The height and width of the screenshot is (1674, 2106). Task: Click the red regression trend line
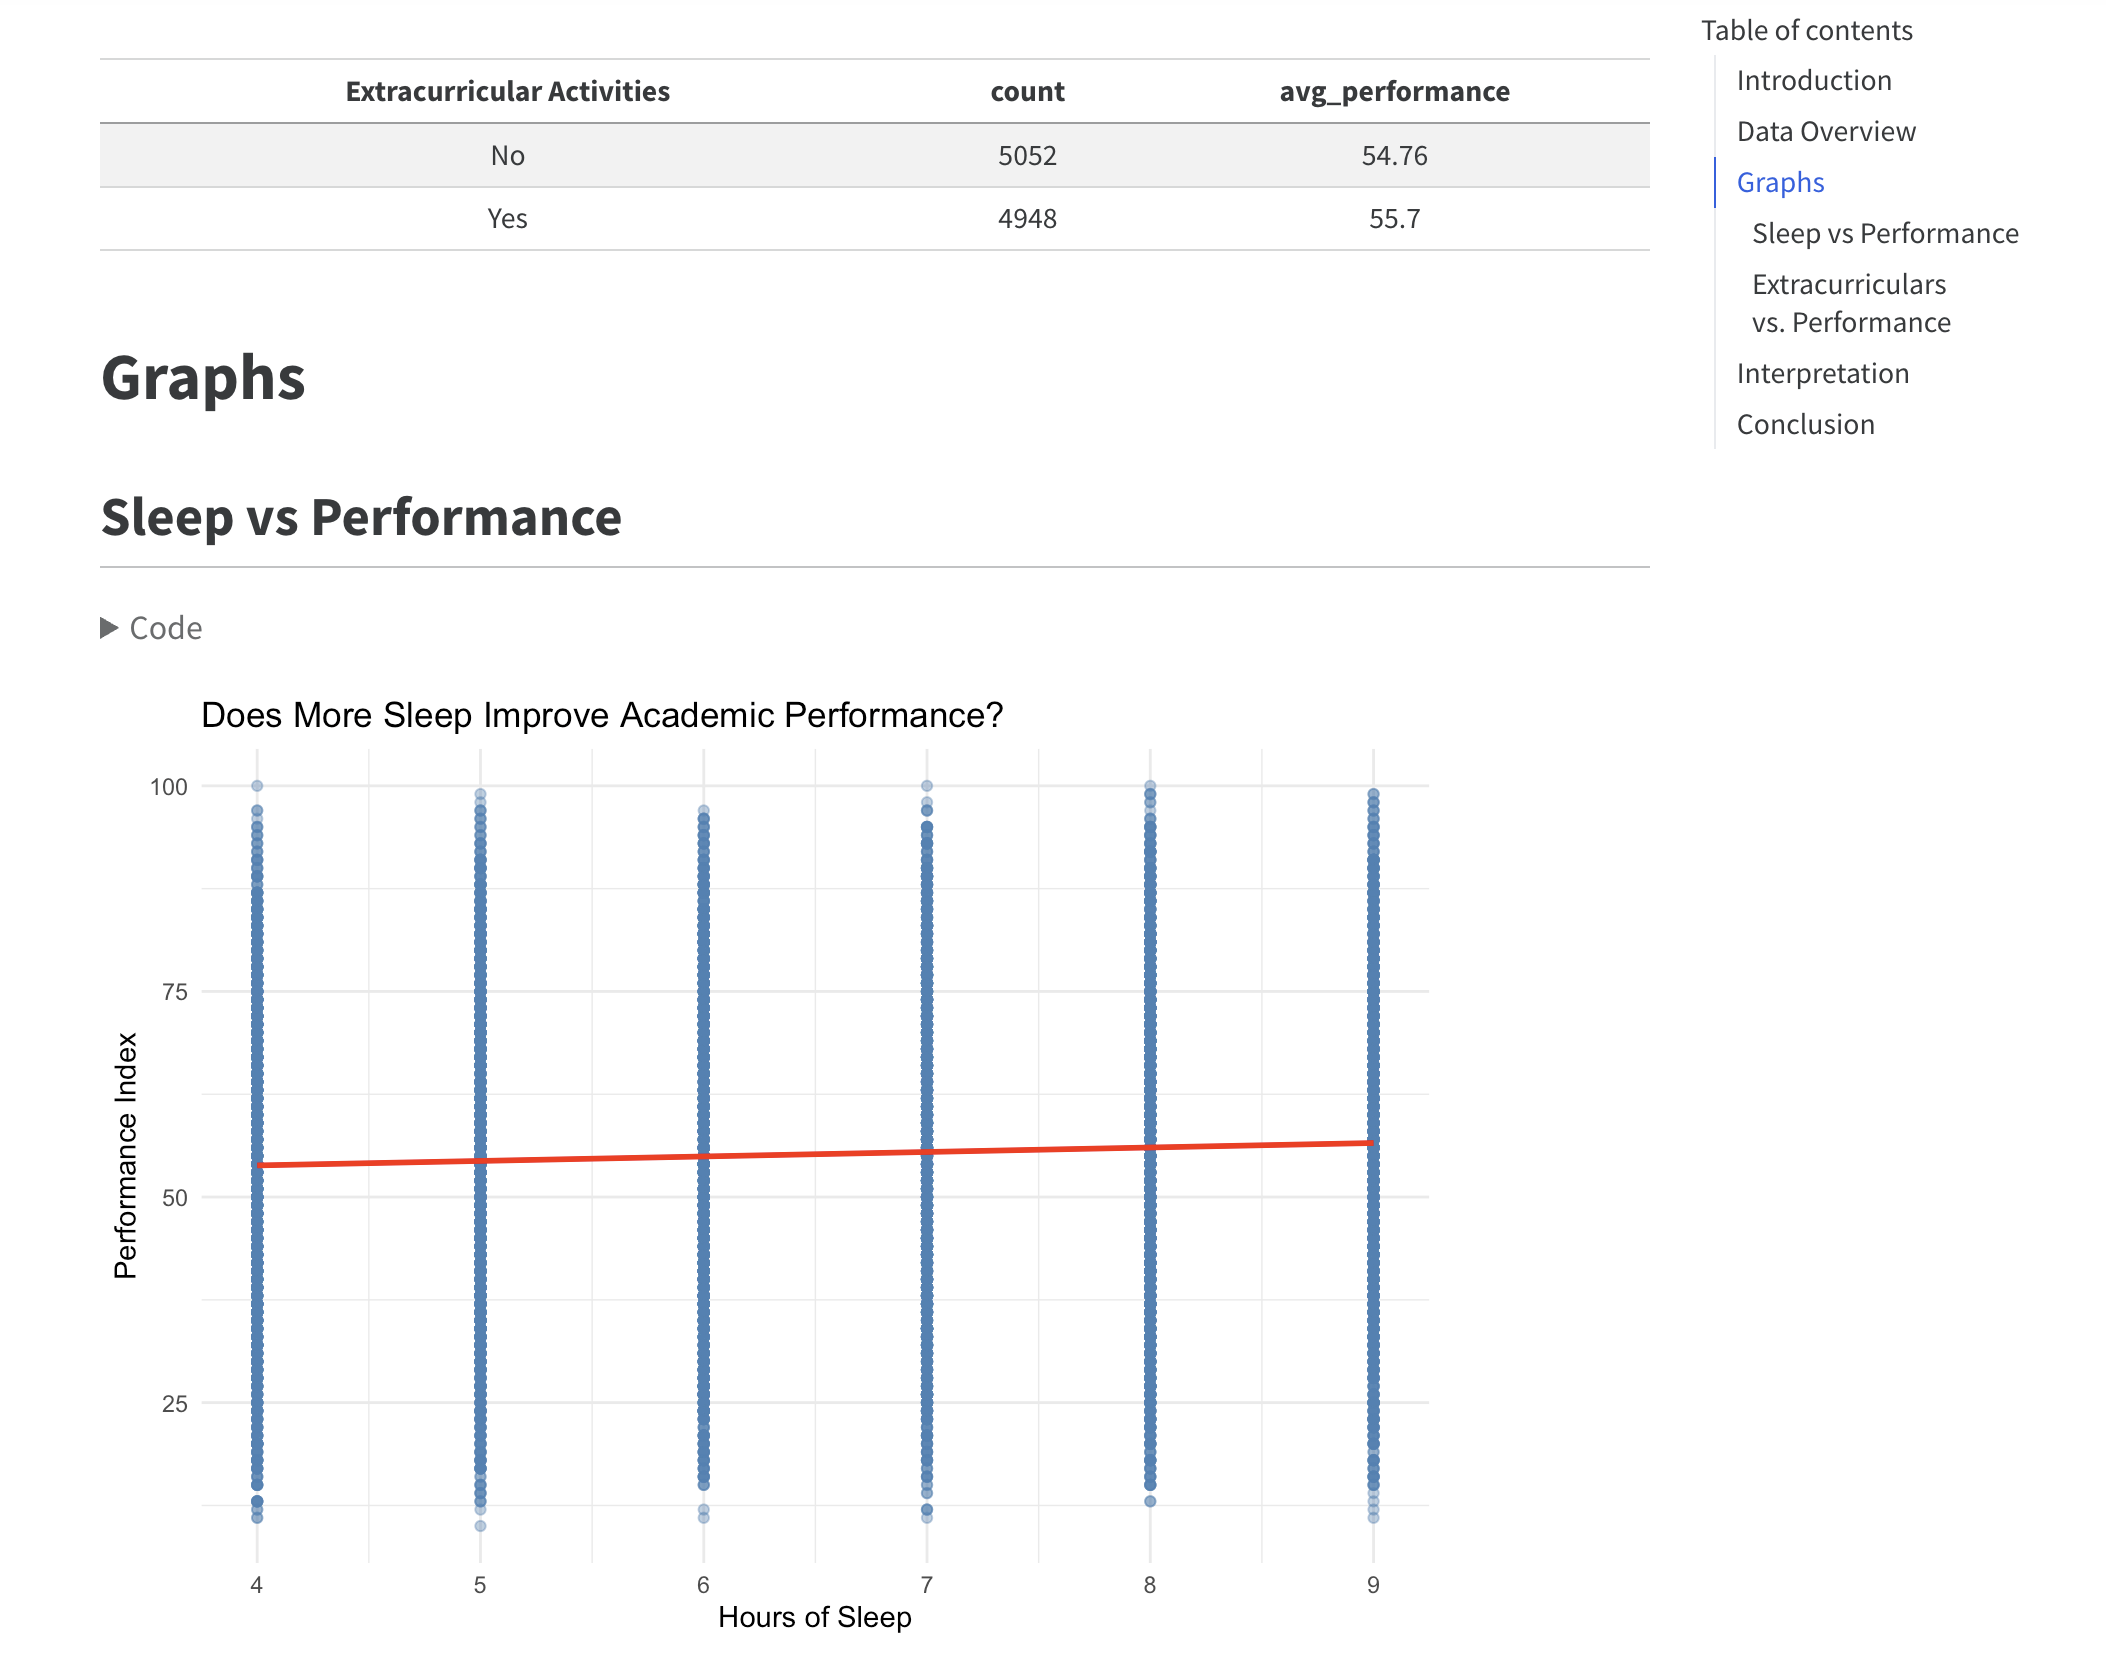coord(815,1154)
